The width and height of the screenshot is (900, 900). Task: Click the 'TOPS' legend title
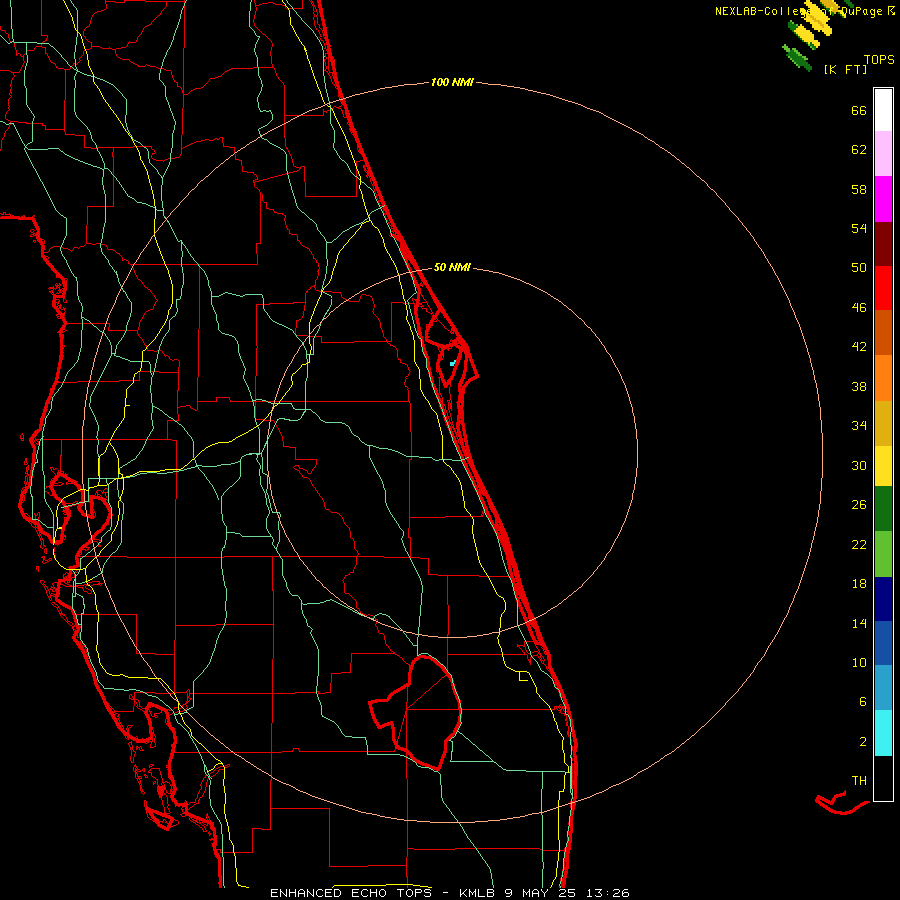(879, 60)
